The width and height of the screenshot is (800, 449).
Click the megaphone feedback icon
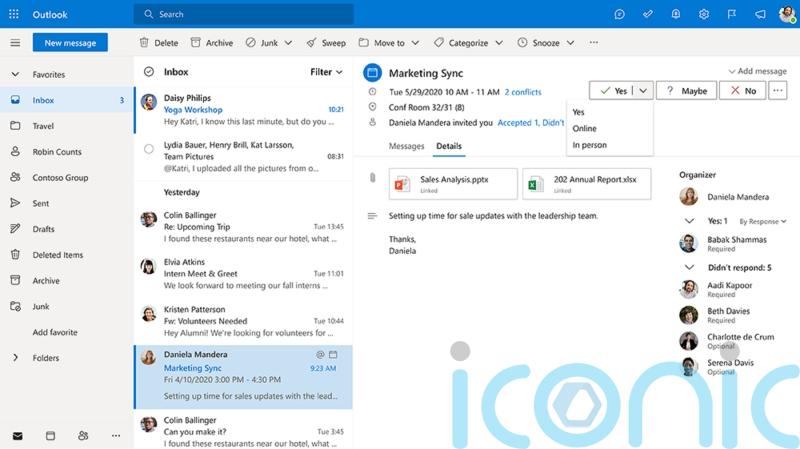coord(760,14)
